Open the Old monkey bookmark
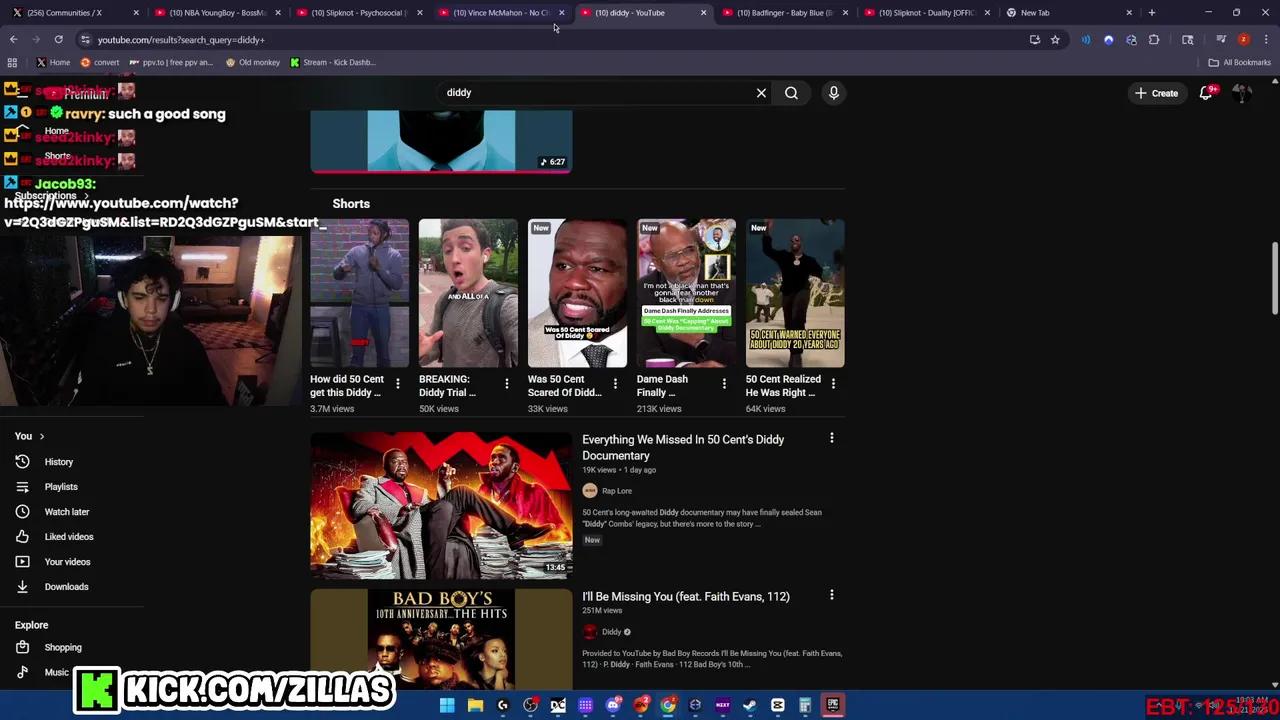 [253, 62]
